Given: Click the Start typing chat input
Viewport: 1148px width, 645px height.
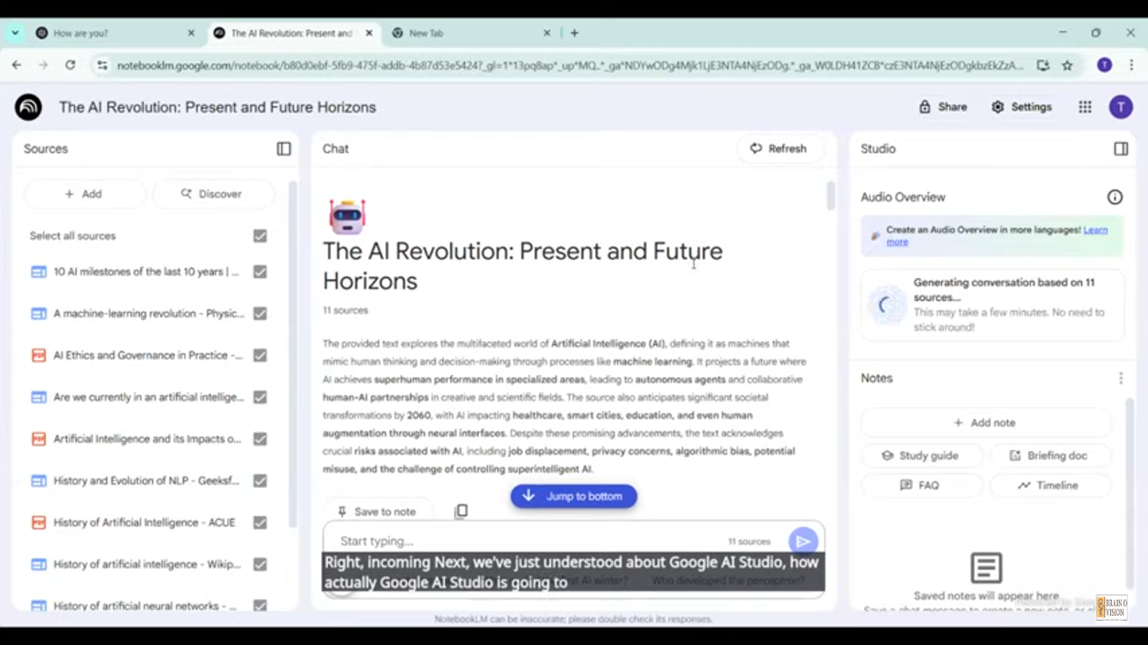Looking at the screenshot, I should click(x=527, y=541).
